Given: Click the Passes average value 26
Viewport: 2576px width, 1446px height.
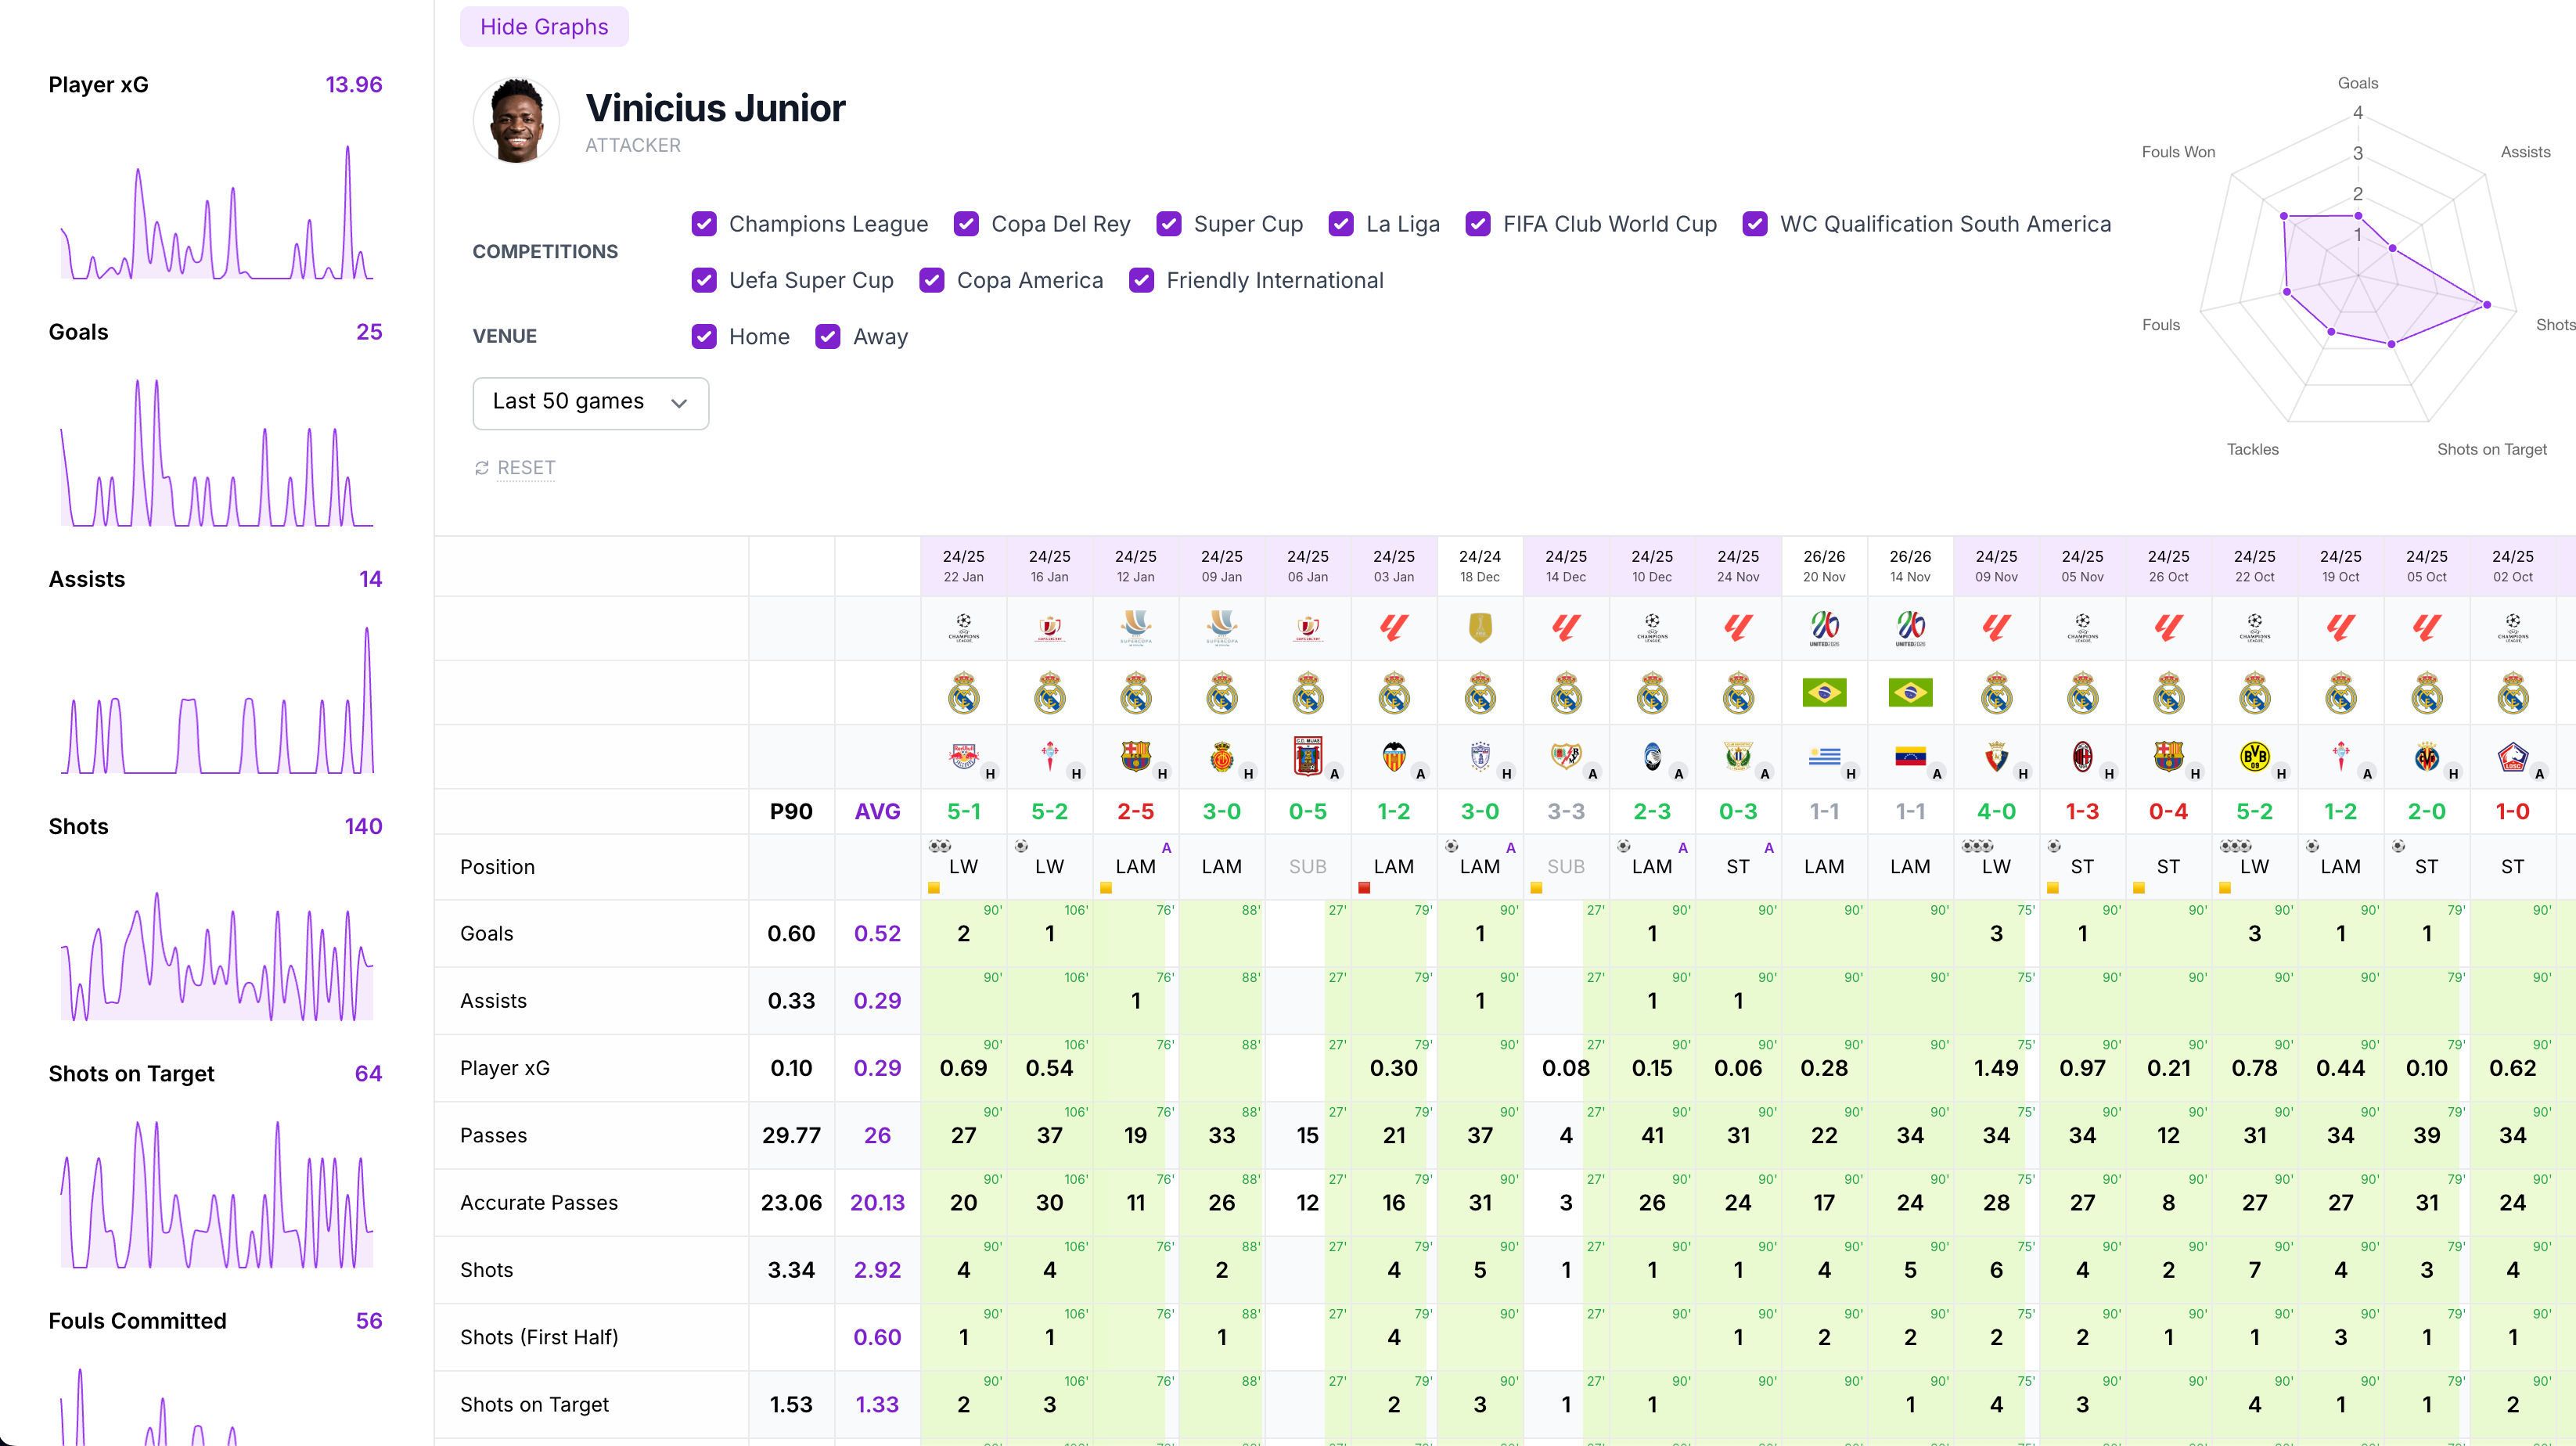Looking at the screenshot, I should pyautogui.click(x=877, y=1135).
